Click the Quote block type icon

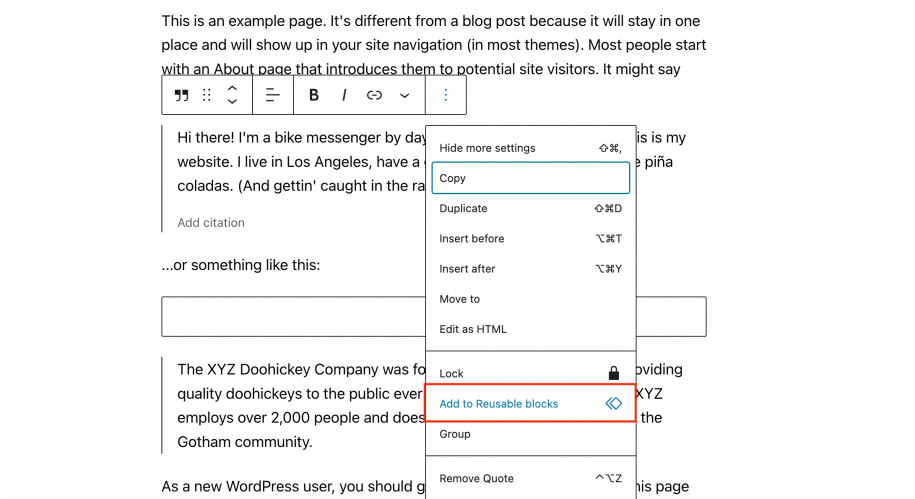[x=181, y=95]
